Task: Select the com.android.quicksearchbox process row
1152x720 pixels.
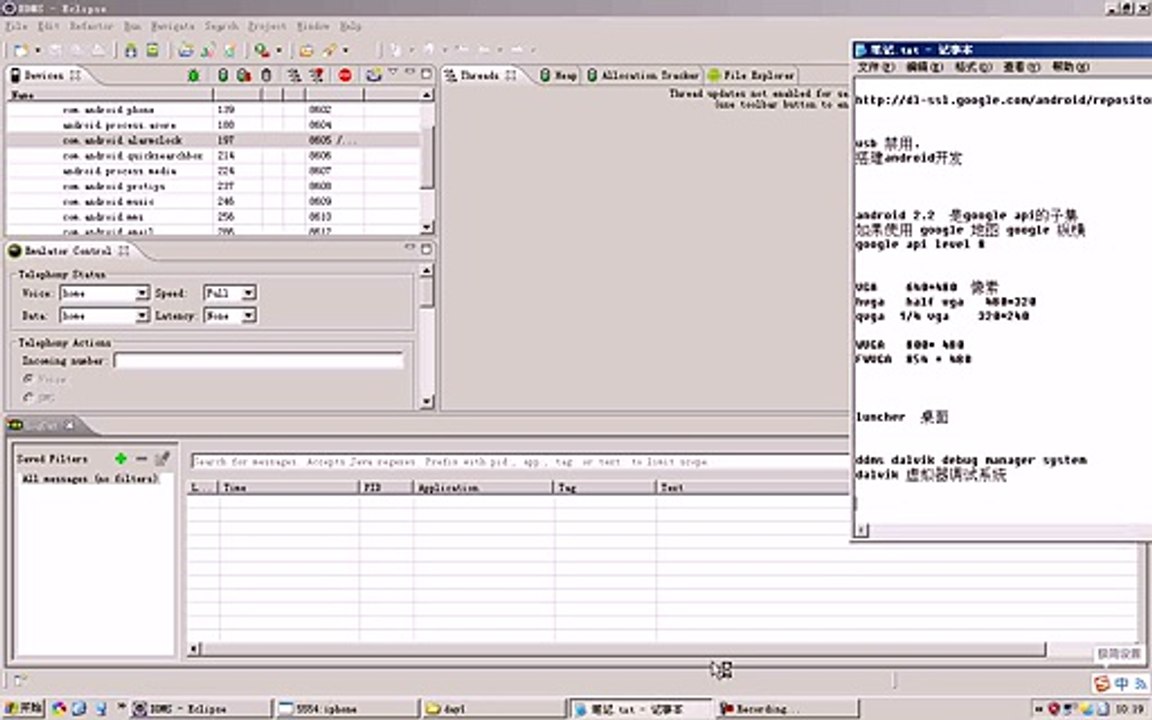Action: tap(213, 156)
